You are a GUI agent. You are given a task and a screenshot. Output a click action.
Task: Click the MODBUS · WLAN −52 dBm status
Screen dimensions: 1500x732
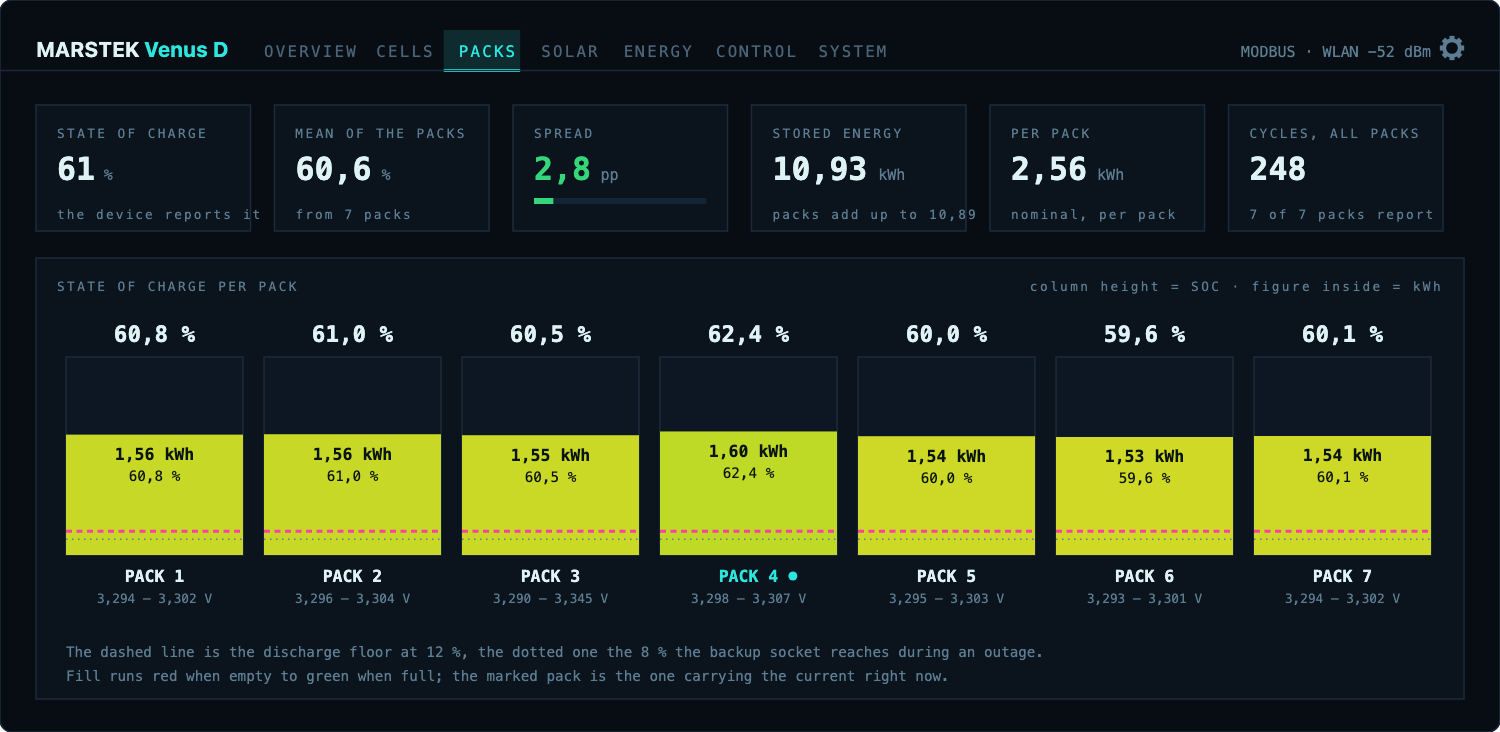point(1336,51)
